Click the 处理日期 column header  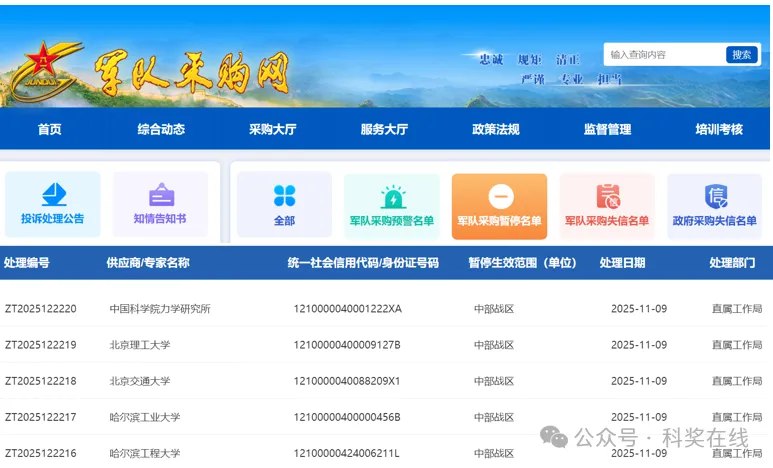click(x=623, y=262)
